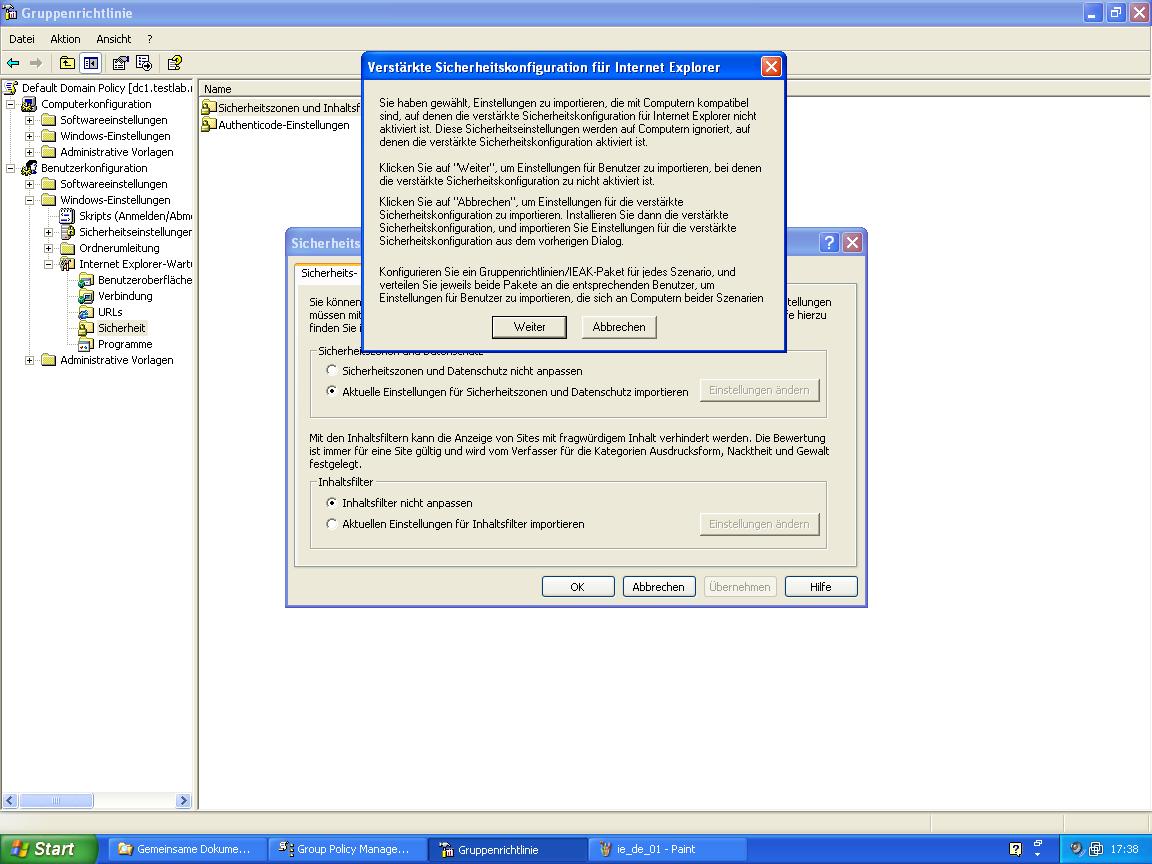Click Abbrechen in the Internet Explorer security prompt

[619, 327]
